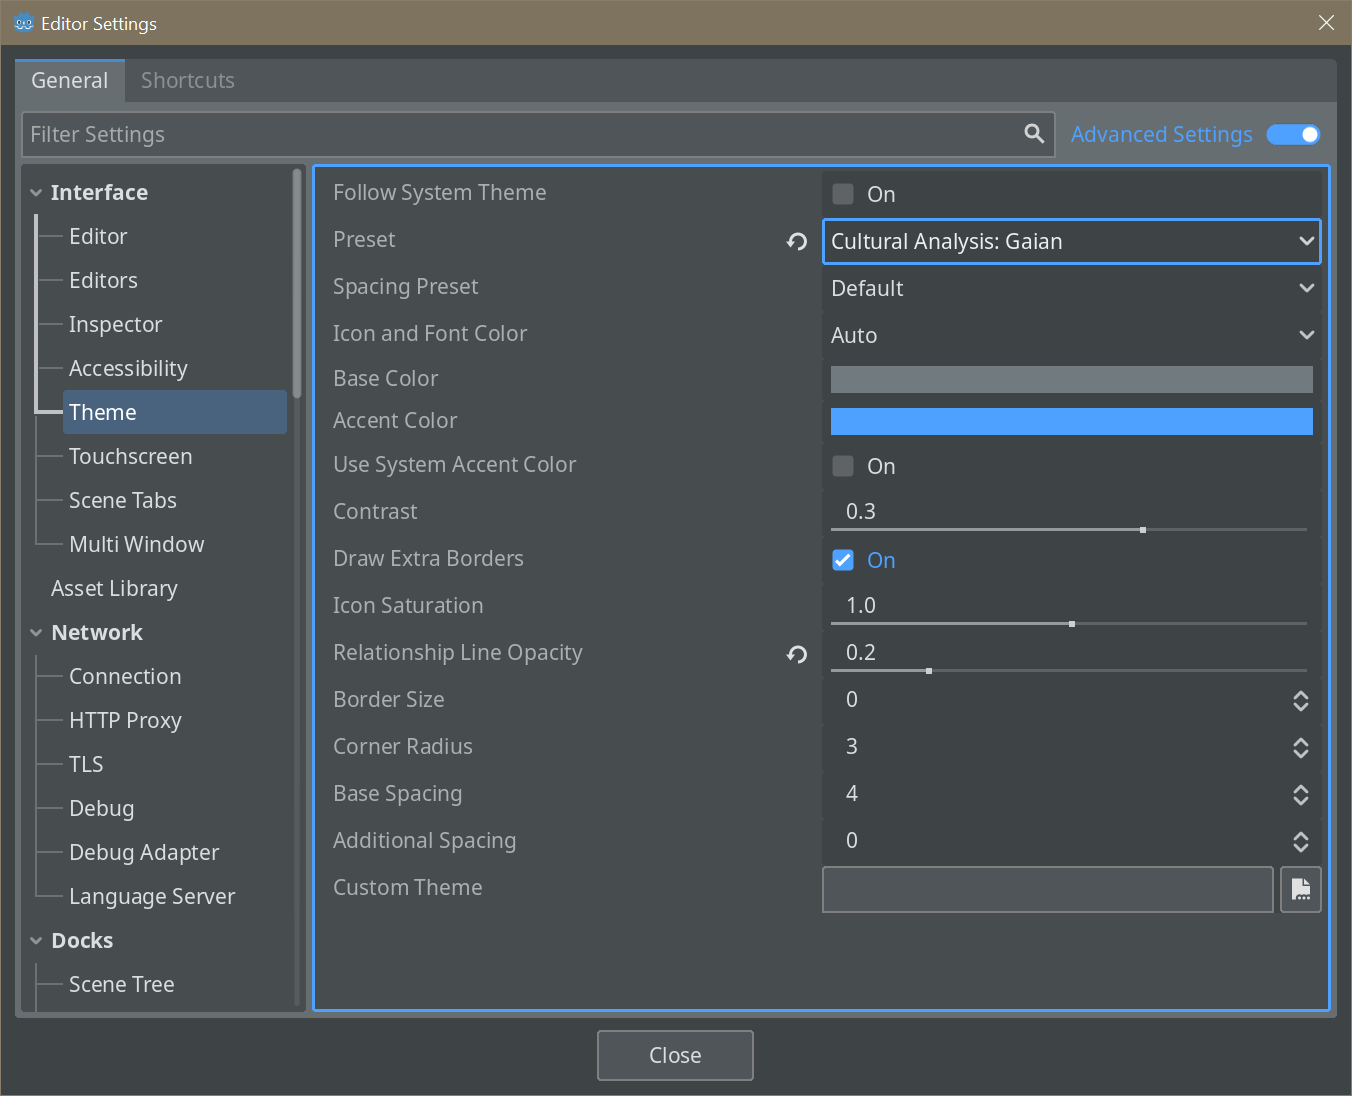Collapse the Network section
The image size is (1352, 1096).
click(36, 633)
